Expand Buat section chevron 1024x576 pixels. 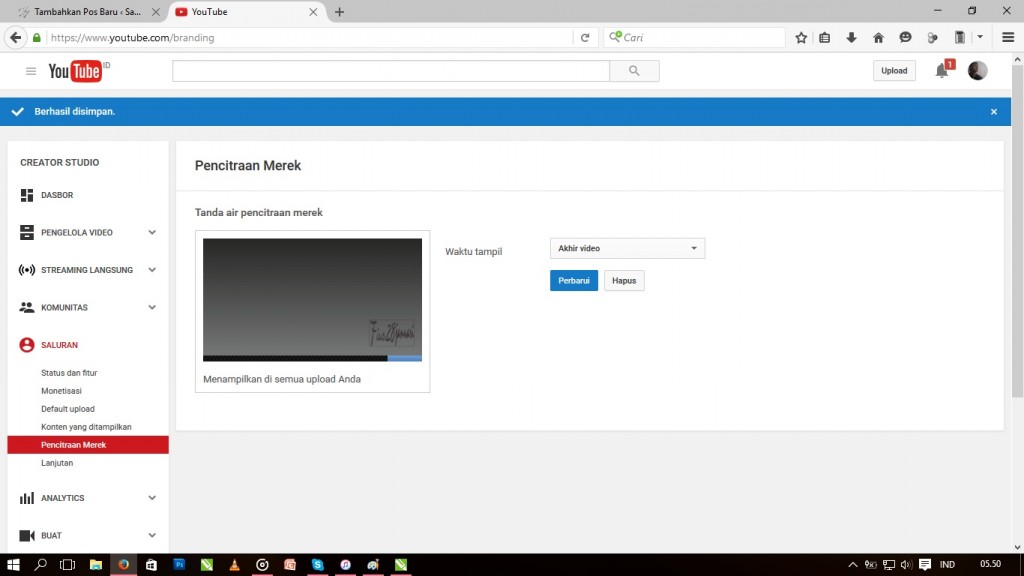(x=152, y=536)
